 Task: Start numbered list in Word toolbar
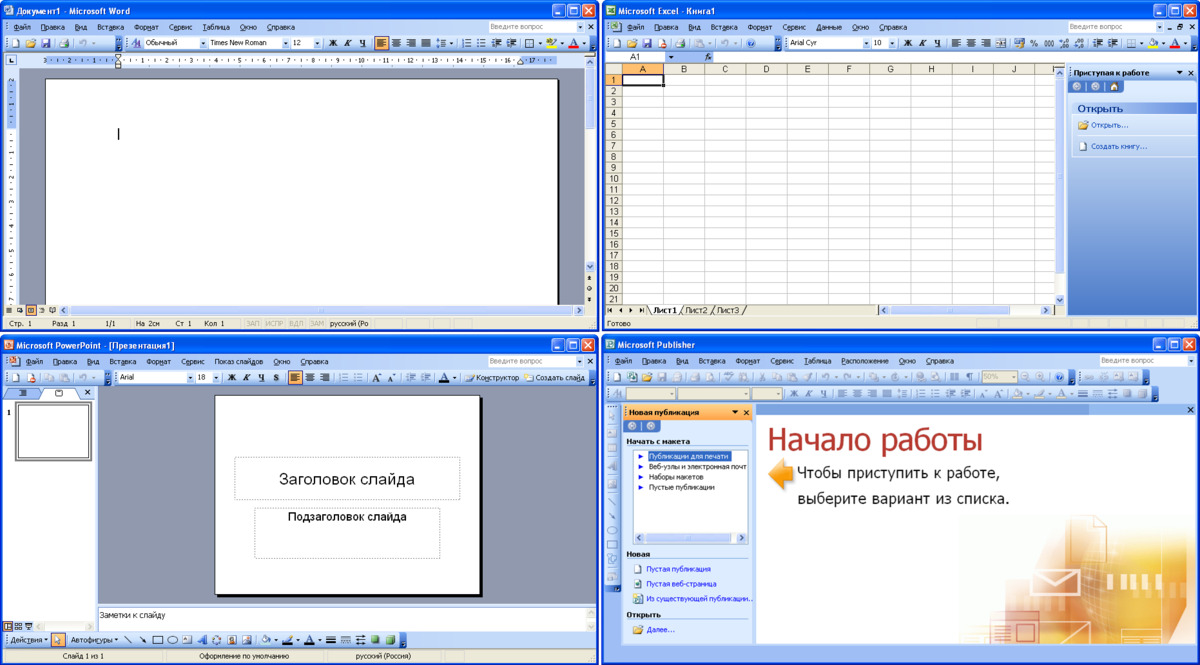click(467, 43)
